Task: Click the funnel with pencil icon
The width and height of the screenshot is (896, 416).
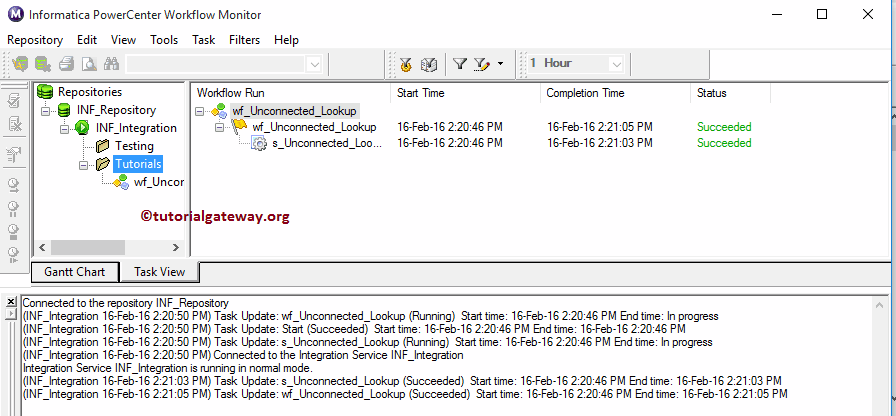Action: pos(482,65)
